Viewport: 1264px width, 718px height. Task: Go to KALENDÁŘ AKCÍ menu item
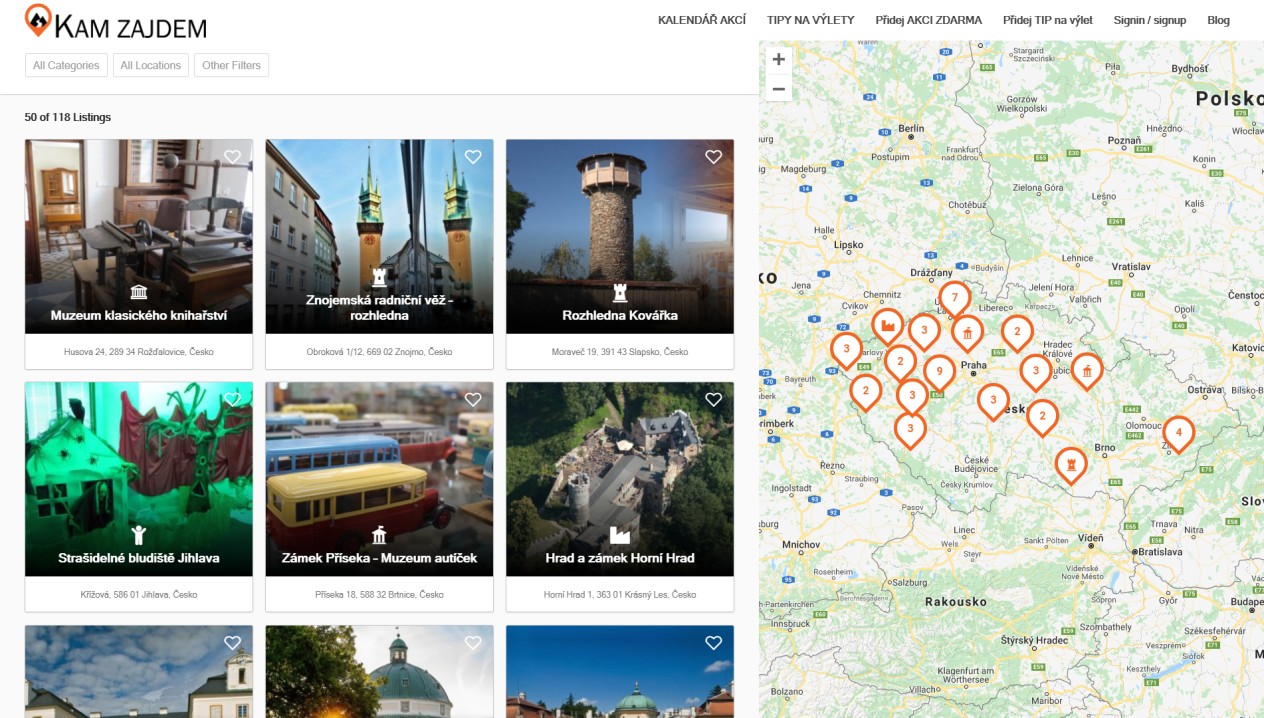[x=701, y=20]
